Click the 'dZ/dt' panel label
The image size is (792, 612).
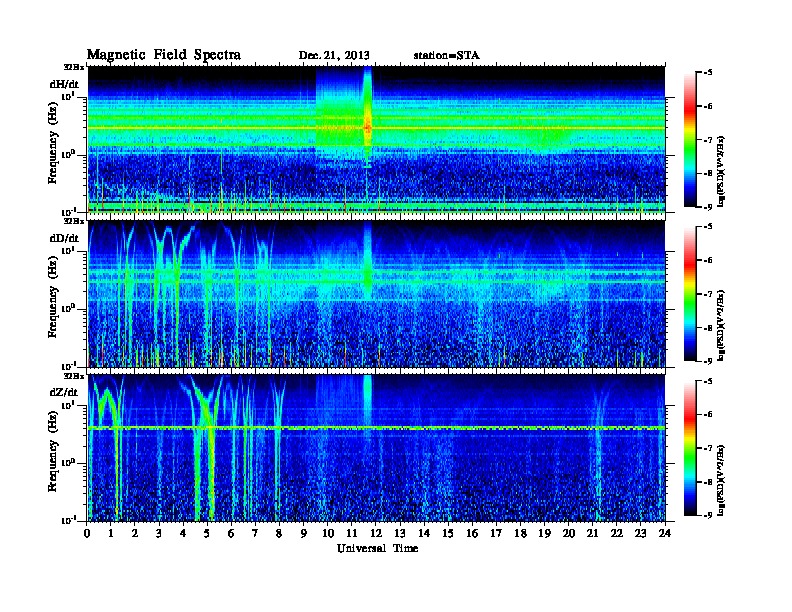point(64,392)
